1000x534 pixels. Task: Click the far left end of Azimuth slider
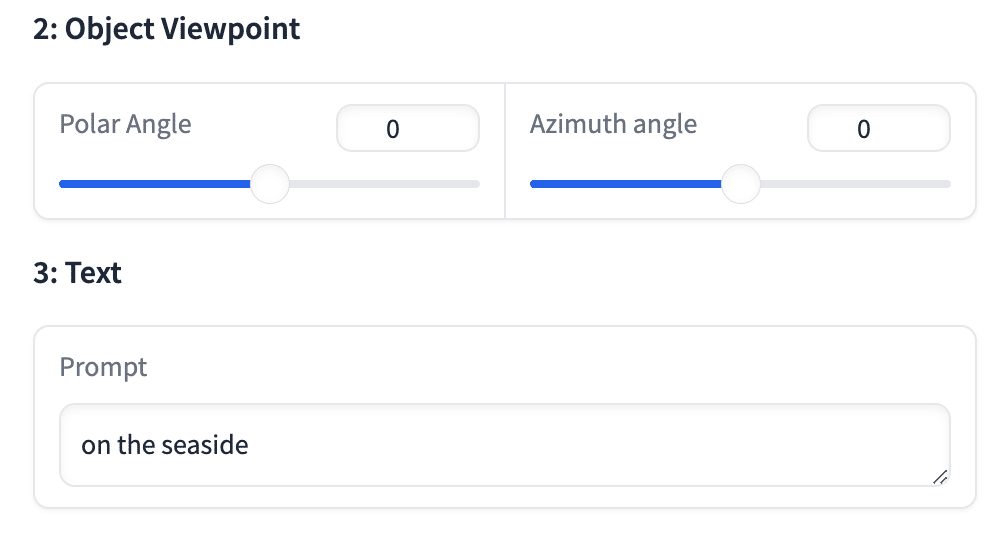(x=533, y=184)
